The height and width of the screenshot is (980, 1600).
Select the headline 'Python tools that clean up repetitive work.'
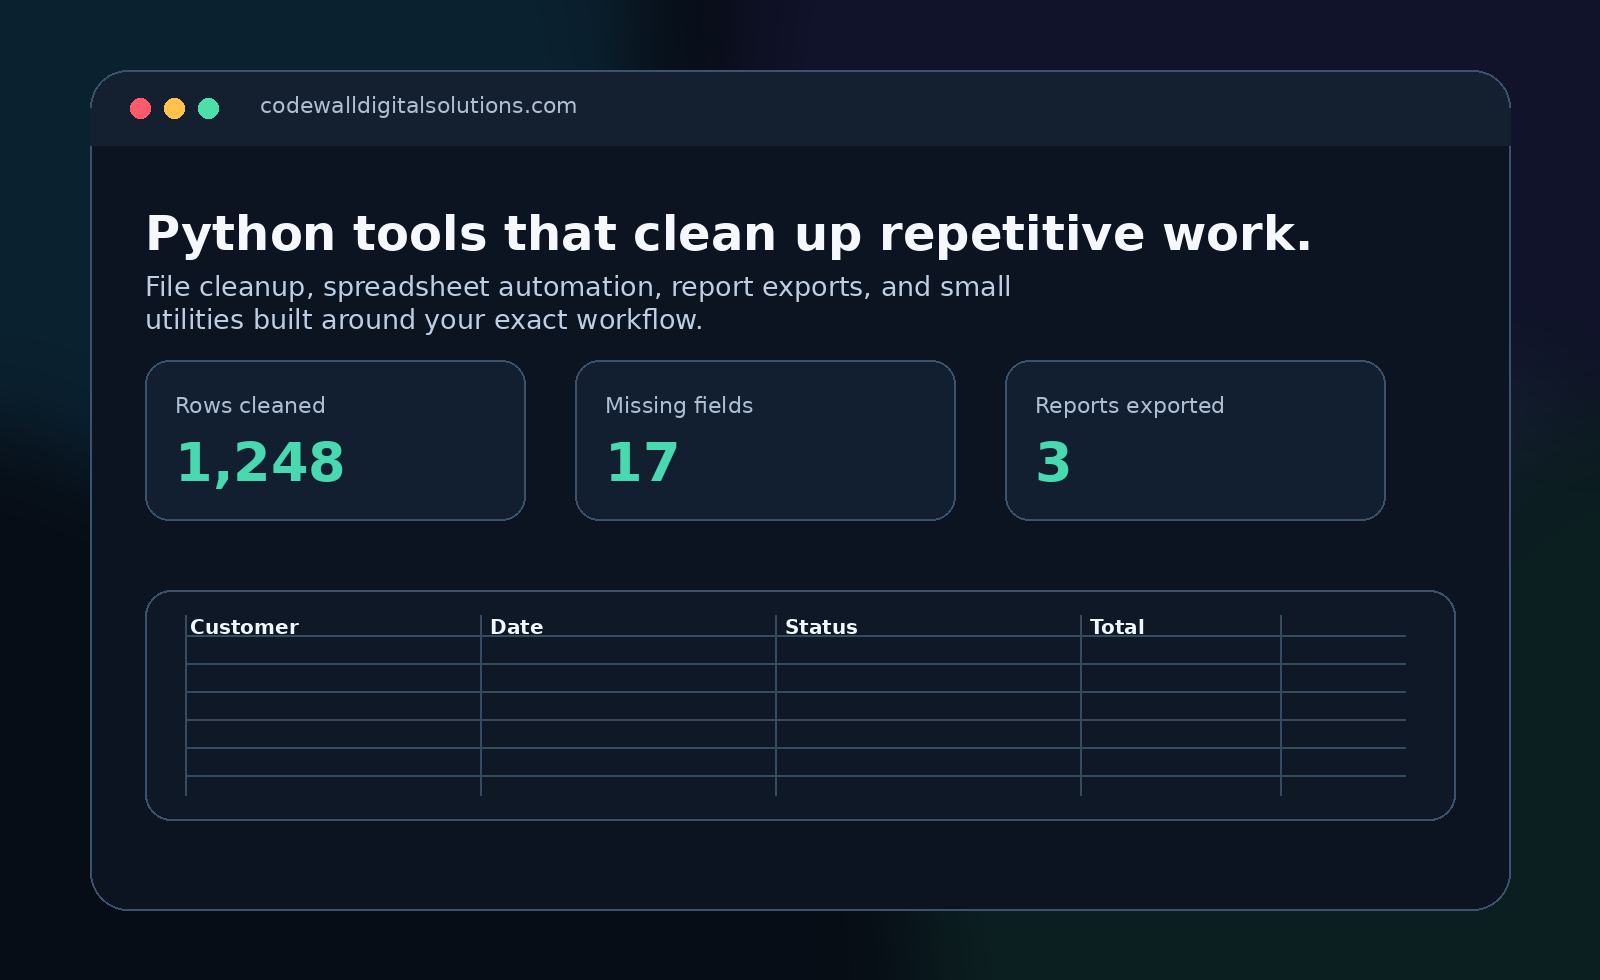[x=728, y=235]
